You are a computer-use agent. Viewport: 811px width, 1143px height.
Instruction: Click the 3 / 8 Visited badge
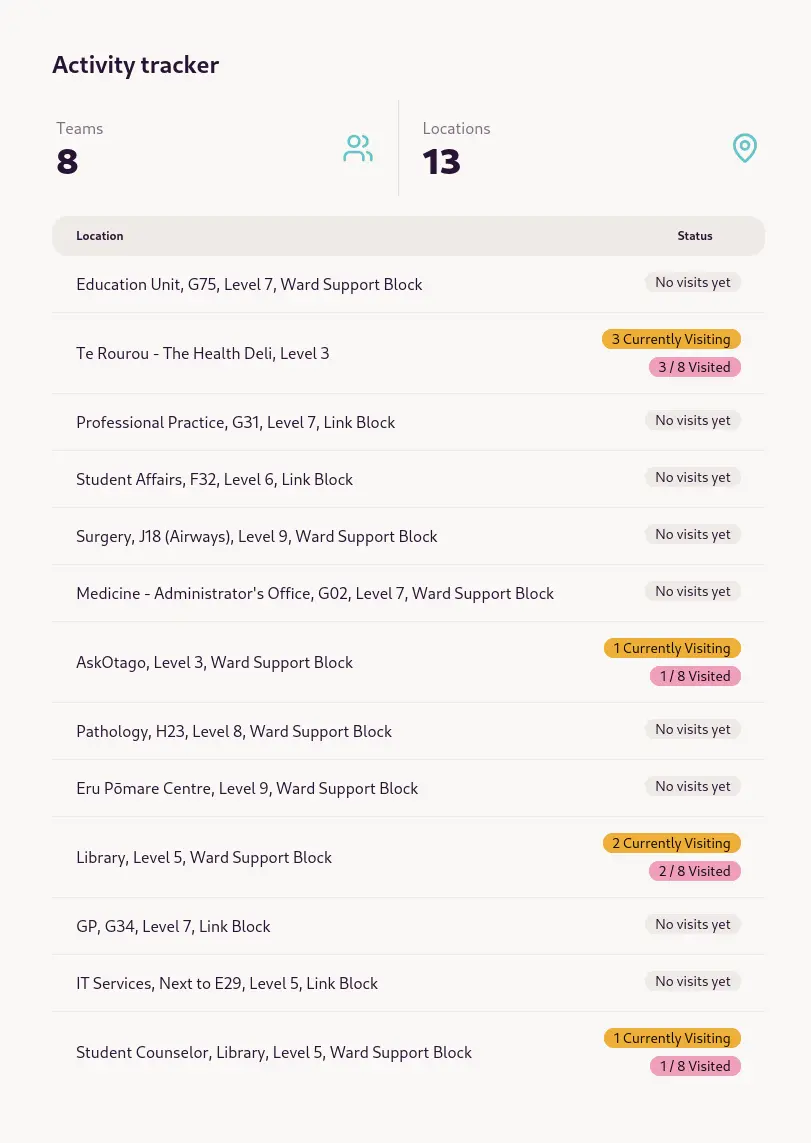pos(694,367)
